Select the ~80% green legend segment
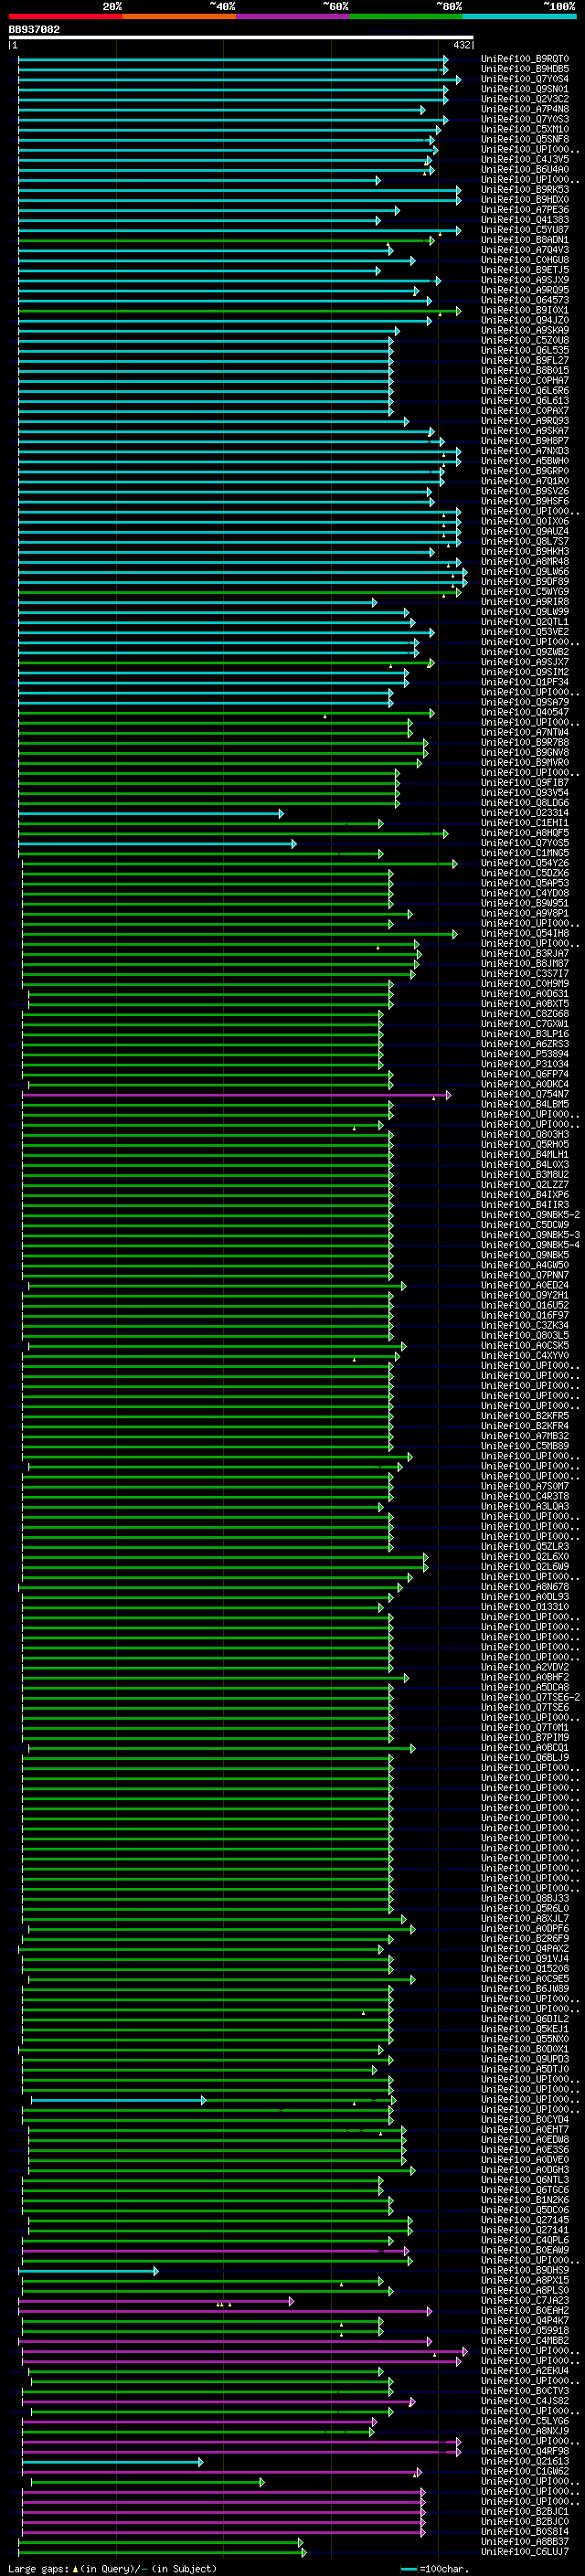This screenshot has height=2576, width=585. 406,16
